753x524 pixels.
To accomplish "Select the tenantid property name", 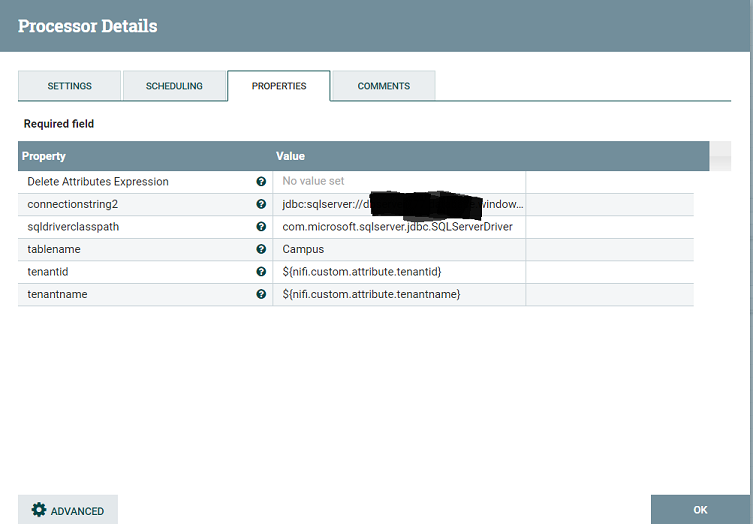I will coord(48,272).
